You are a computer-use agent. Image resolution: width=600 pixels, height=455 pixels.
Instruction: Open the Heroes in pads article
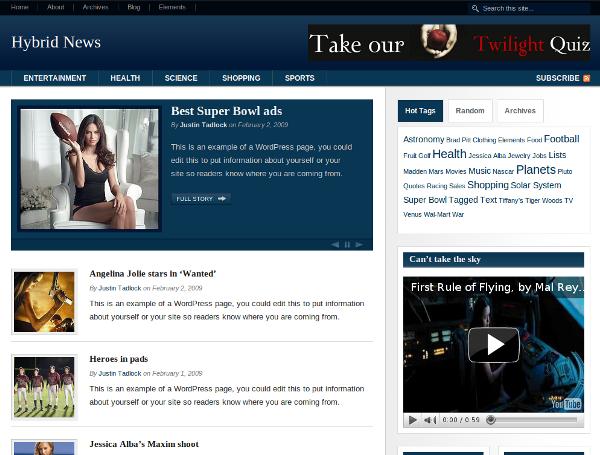(119, 359)
